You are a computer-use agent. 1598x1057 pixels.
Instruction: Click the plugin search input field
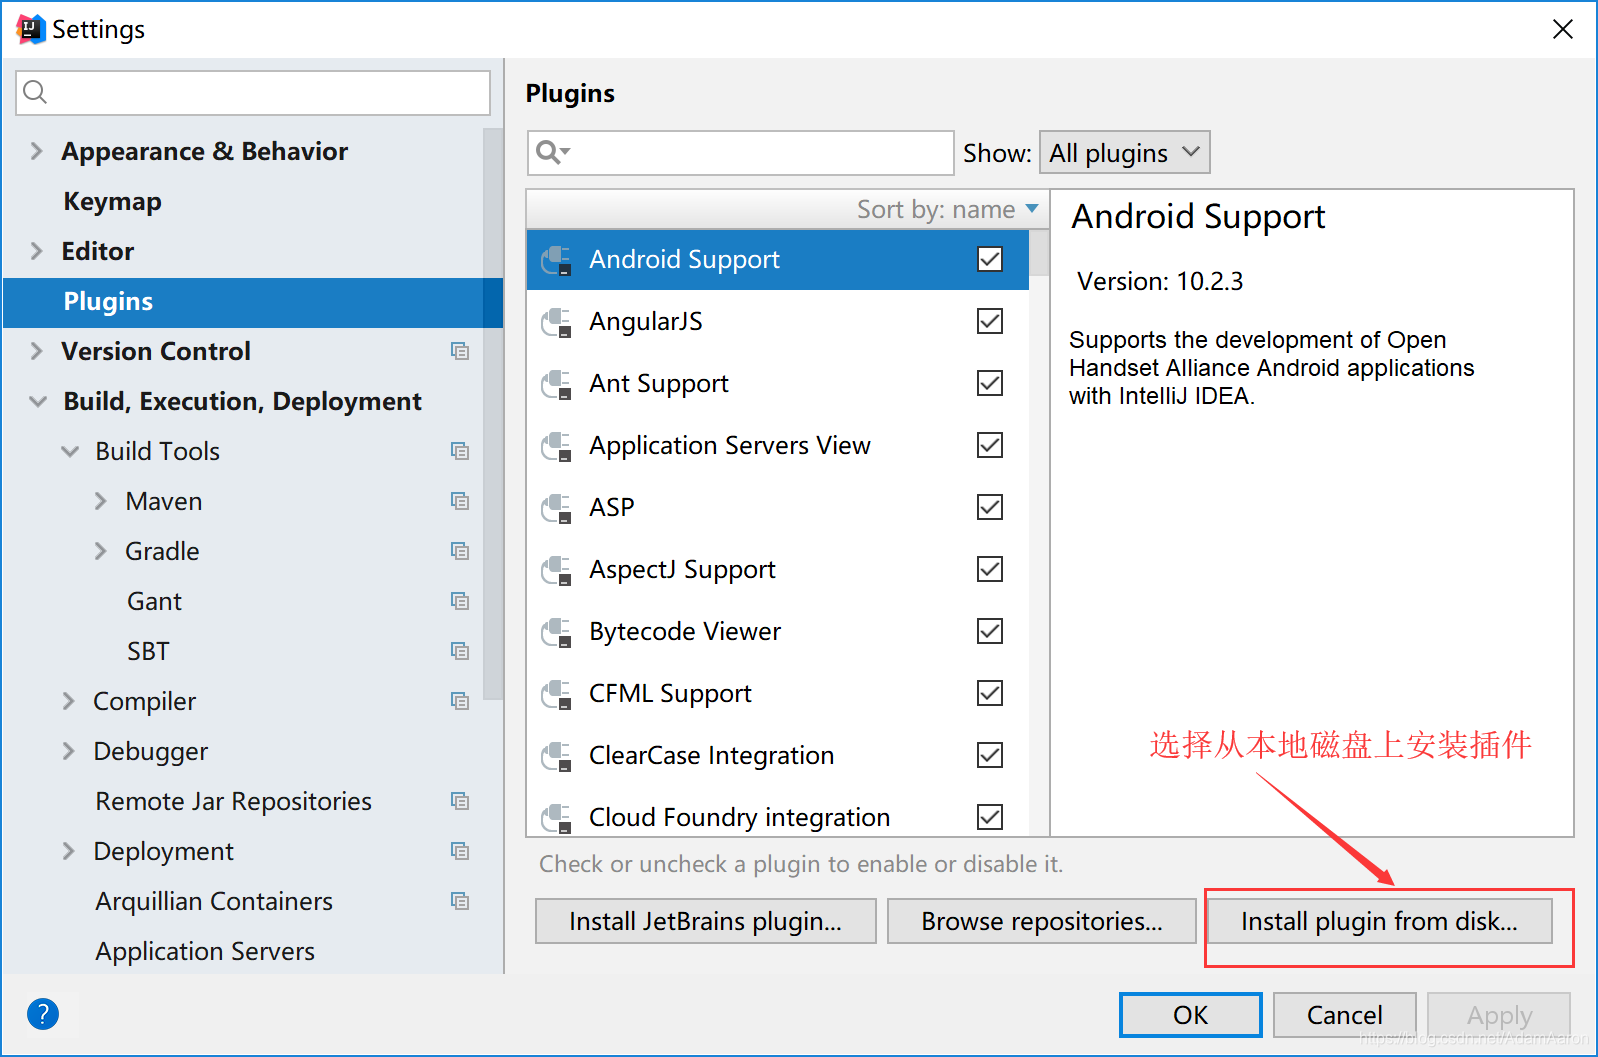(741, 153)
